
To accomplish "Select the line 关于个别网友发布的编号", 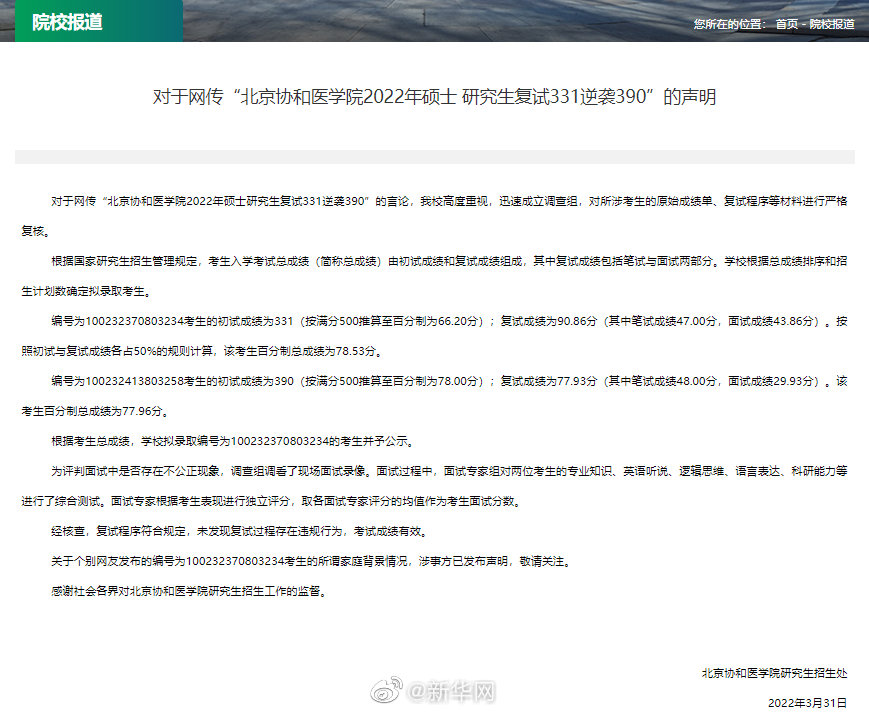I will (x=311, y=561).
